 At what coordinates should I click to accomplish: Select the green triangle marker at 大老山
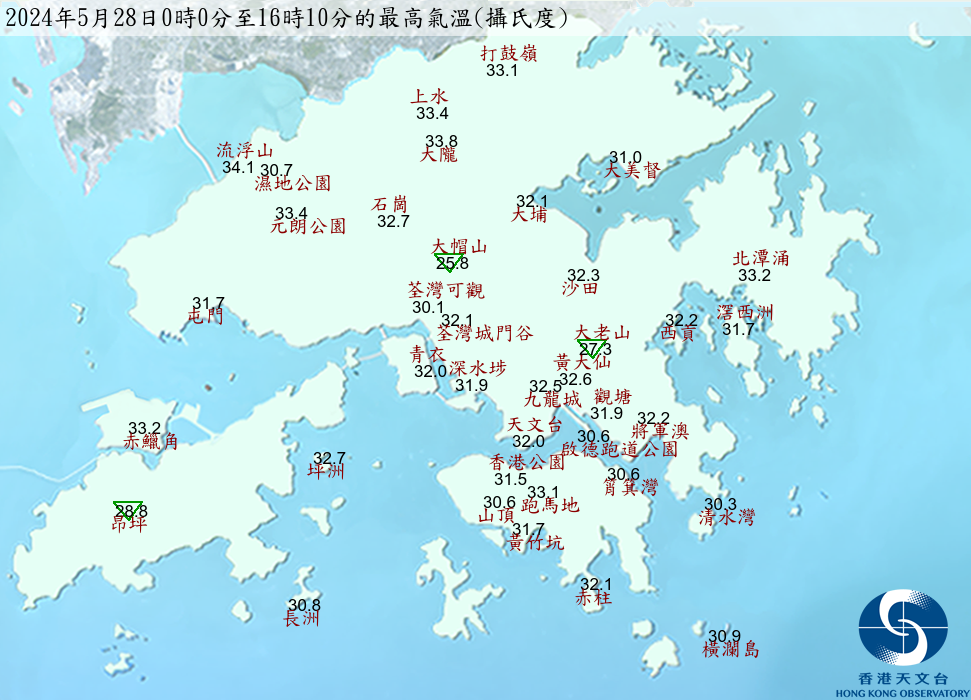[591, 348]
